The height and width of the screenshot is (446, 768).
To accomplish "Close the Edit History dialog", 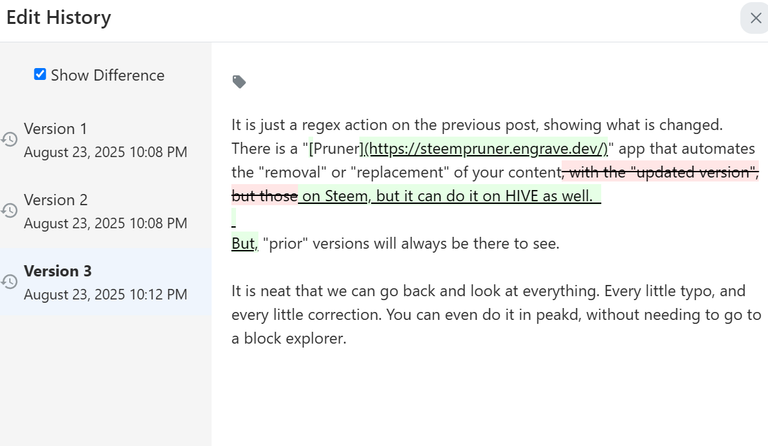I will tap(756, 18).
